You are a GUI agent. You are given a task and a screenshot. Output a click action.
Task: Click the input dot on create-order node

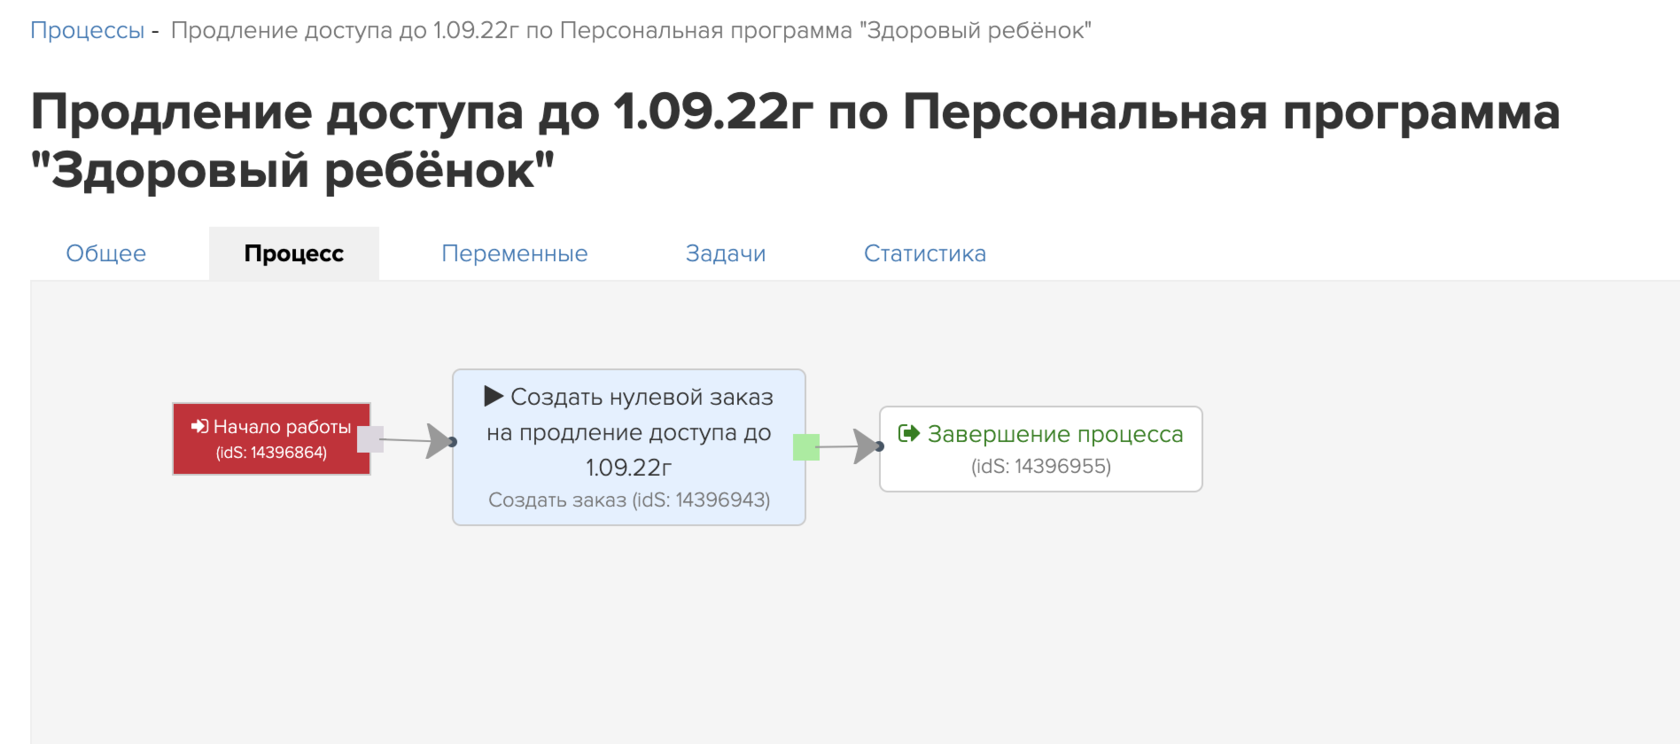[453, 442]
